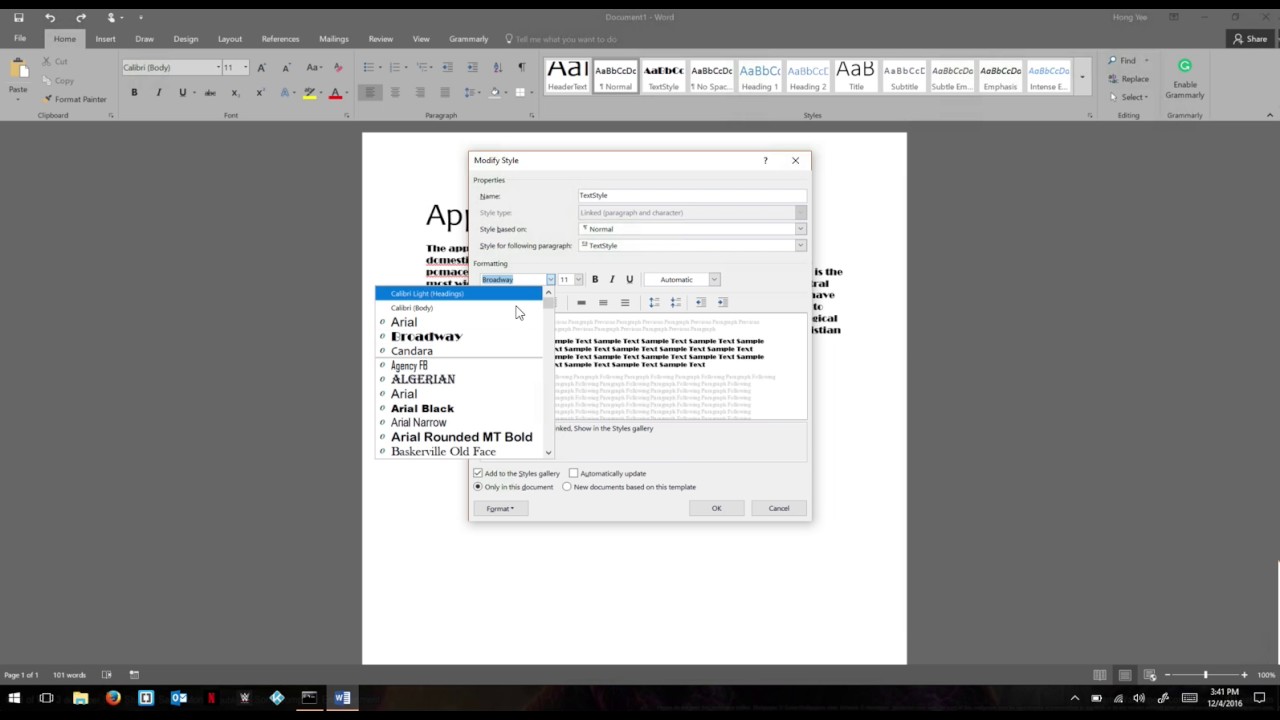Apply Underline in Modify Style dialog
The height and width of the screenshot is (720, 1280).
coord(629,280)
